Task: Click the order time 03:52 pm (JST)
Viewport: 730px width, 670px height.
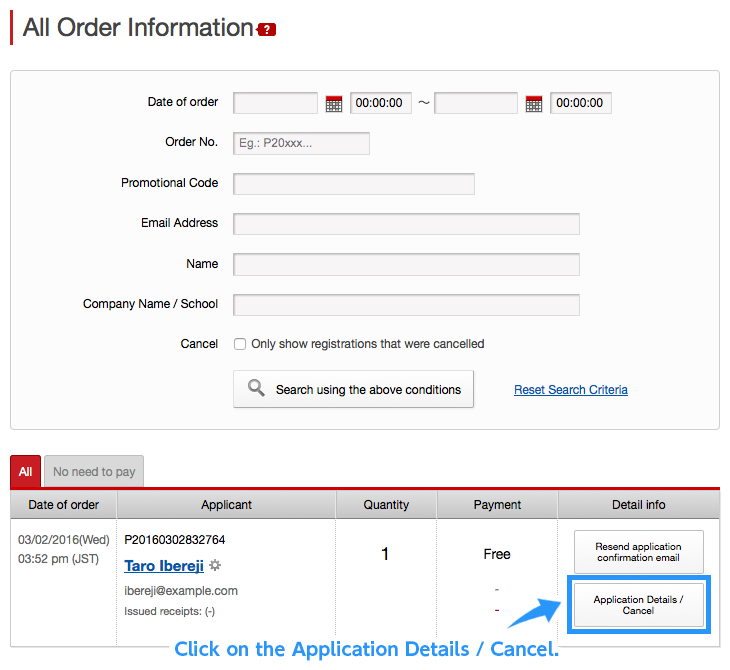Action: (x=59, y=559)
